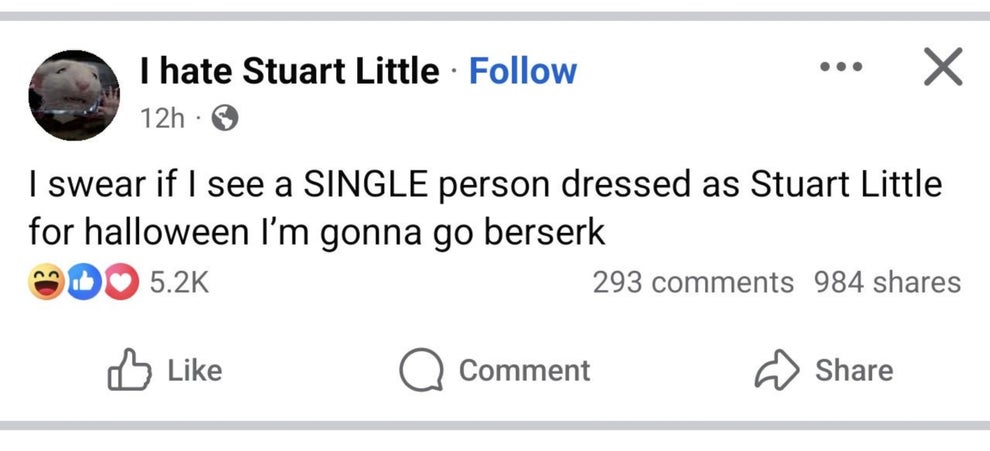Open the 12h post timestamp

coord(162,119)
